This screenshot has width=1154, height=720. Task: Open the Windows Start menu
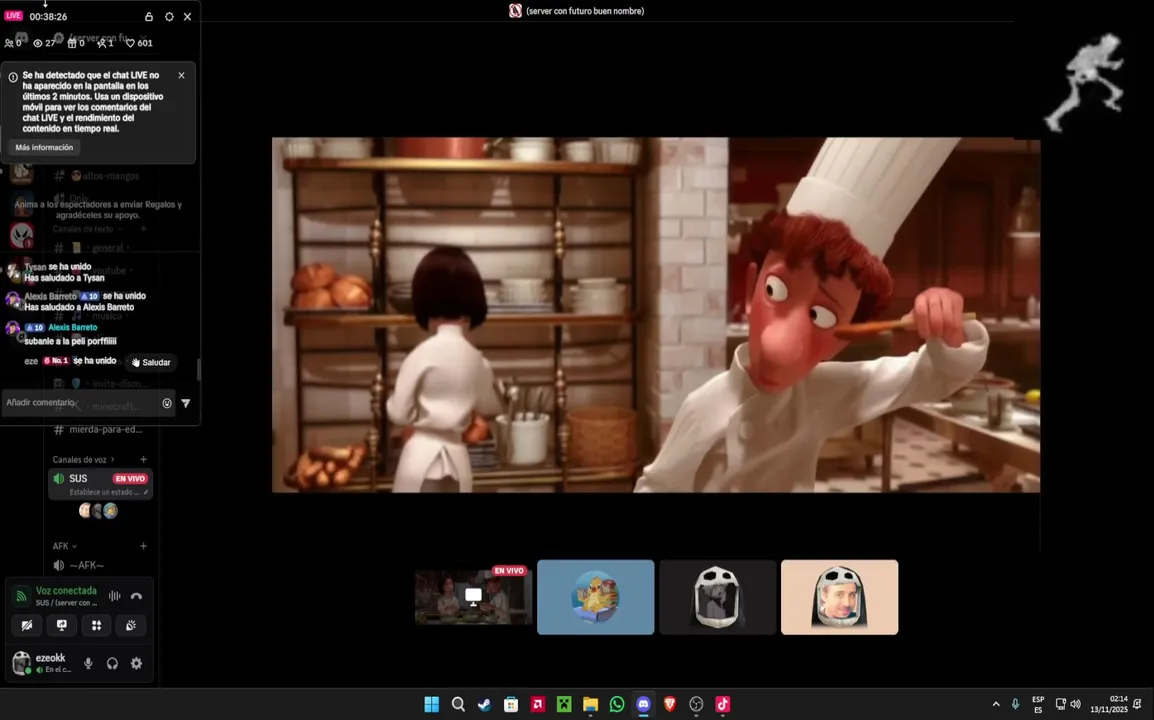pos(432,705)
